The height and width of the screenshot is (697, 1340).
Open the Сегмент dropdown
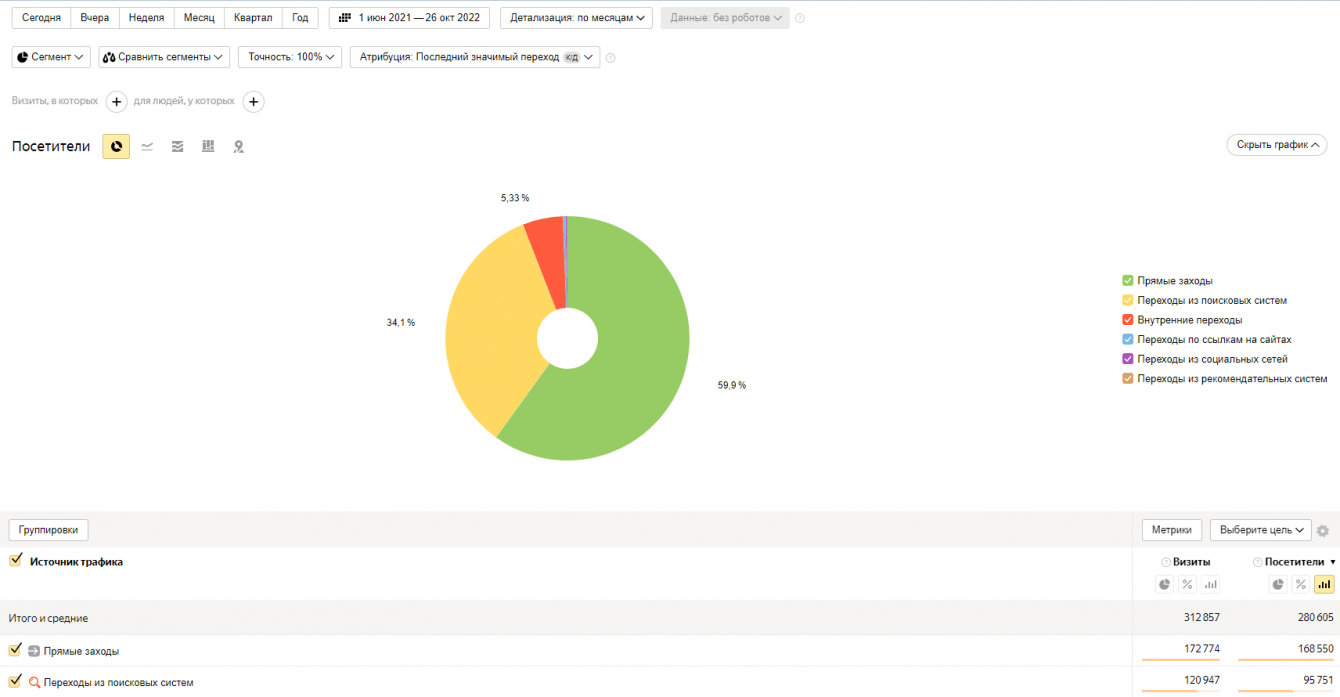coord(51,57)
